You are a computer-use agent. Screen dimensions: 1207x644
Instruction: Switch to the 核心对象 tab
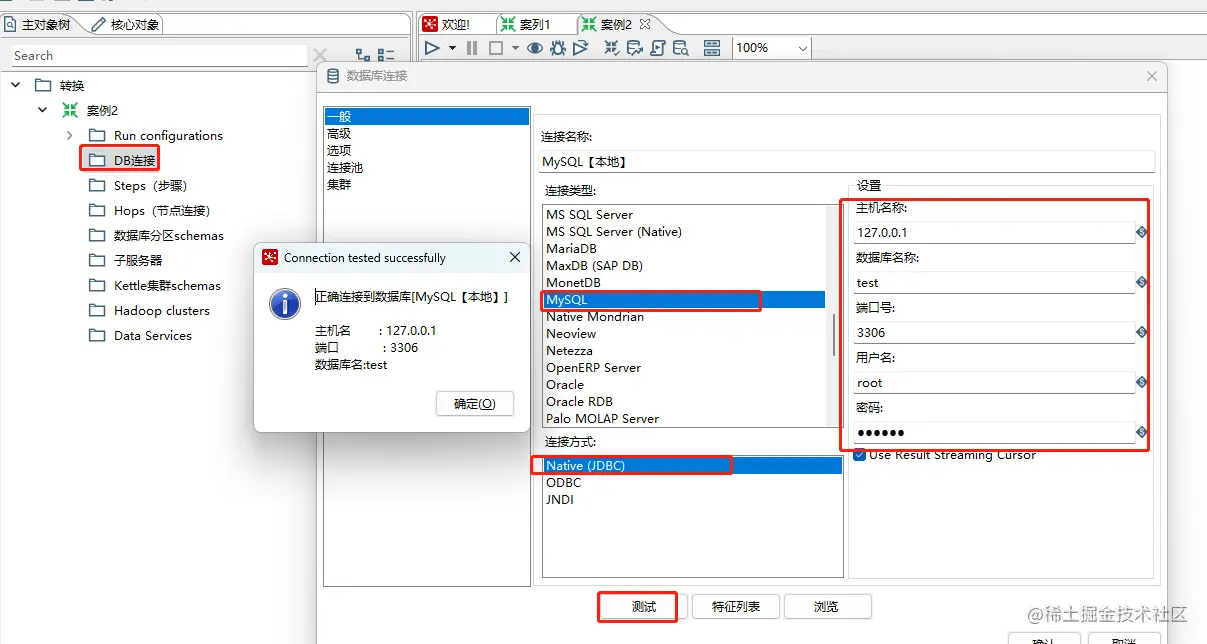[125, 24]
